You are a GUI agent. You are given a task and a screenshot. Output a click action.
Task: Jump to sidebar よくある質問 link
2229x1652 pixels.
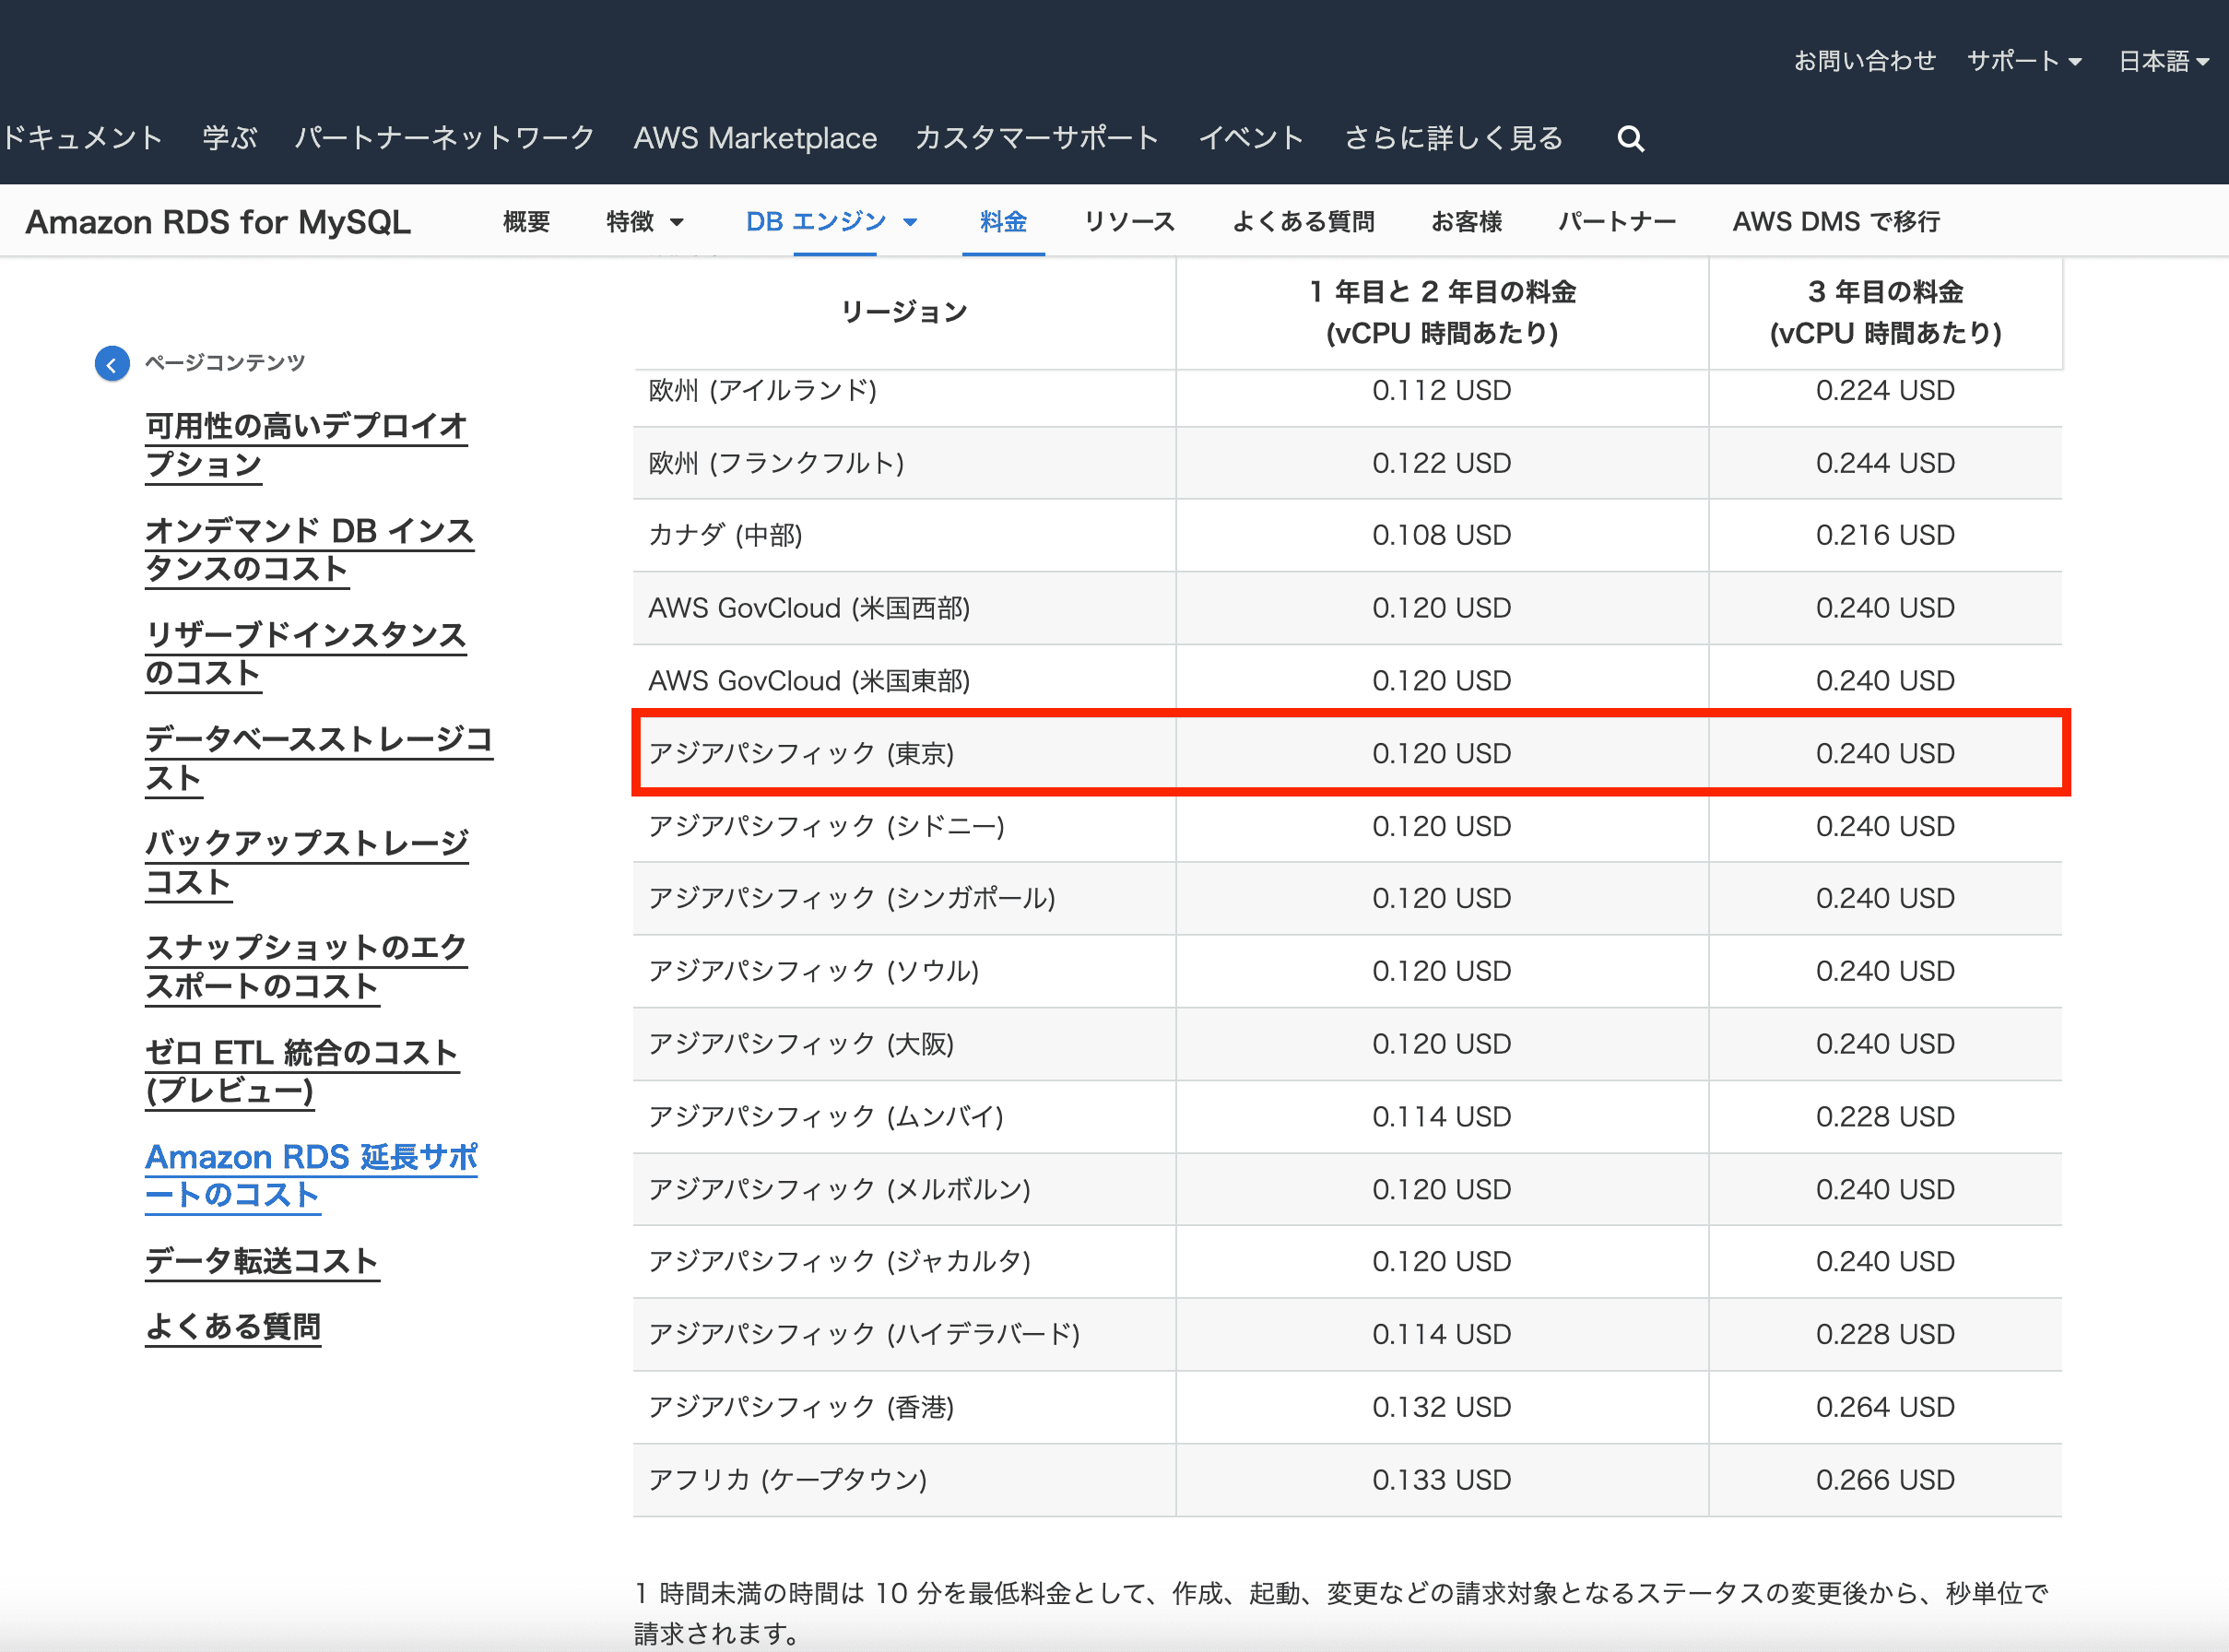[233, 1327]
